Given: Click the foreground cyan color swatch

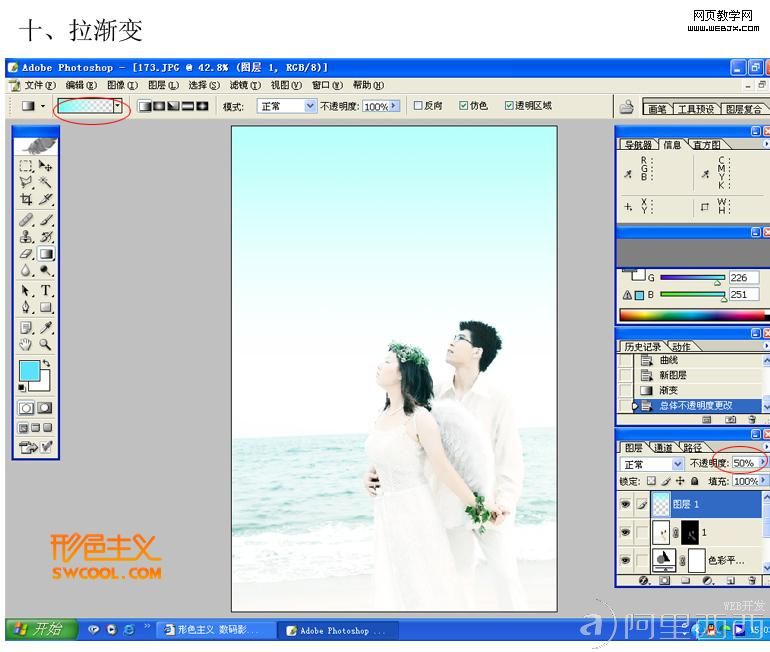Looking at the screenshot, I should click(28, 370).
